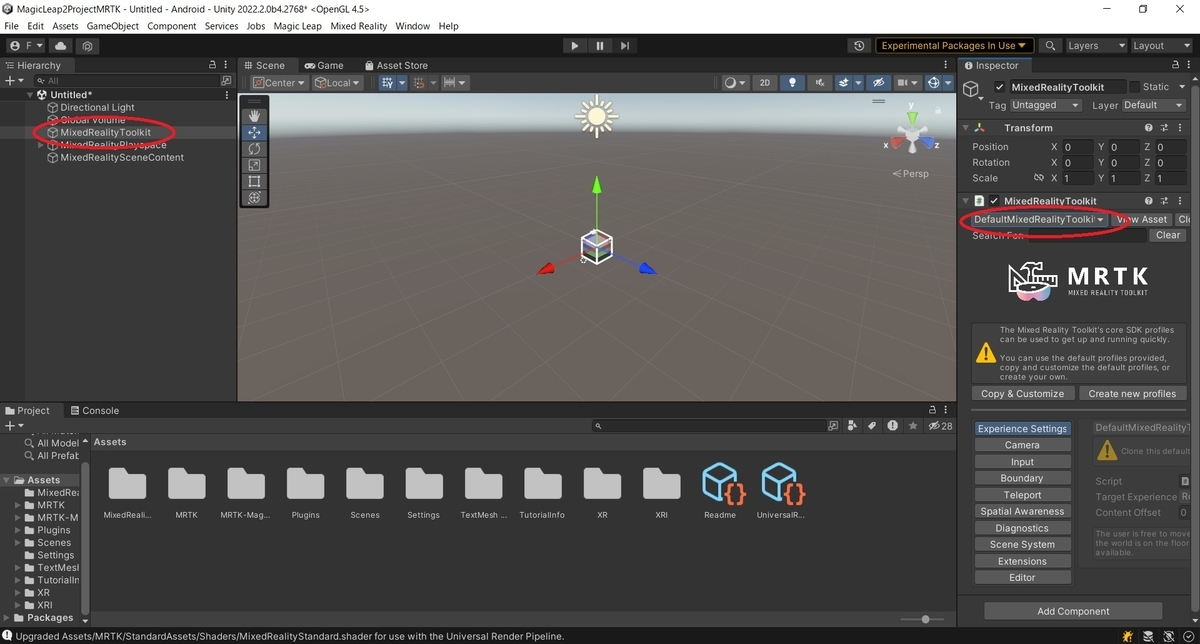Open the File menu
The width and height of the screenshot is (1200, 644).
click(x=12, y=26)
